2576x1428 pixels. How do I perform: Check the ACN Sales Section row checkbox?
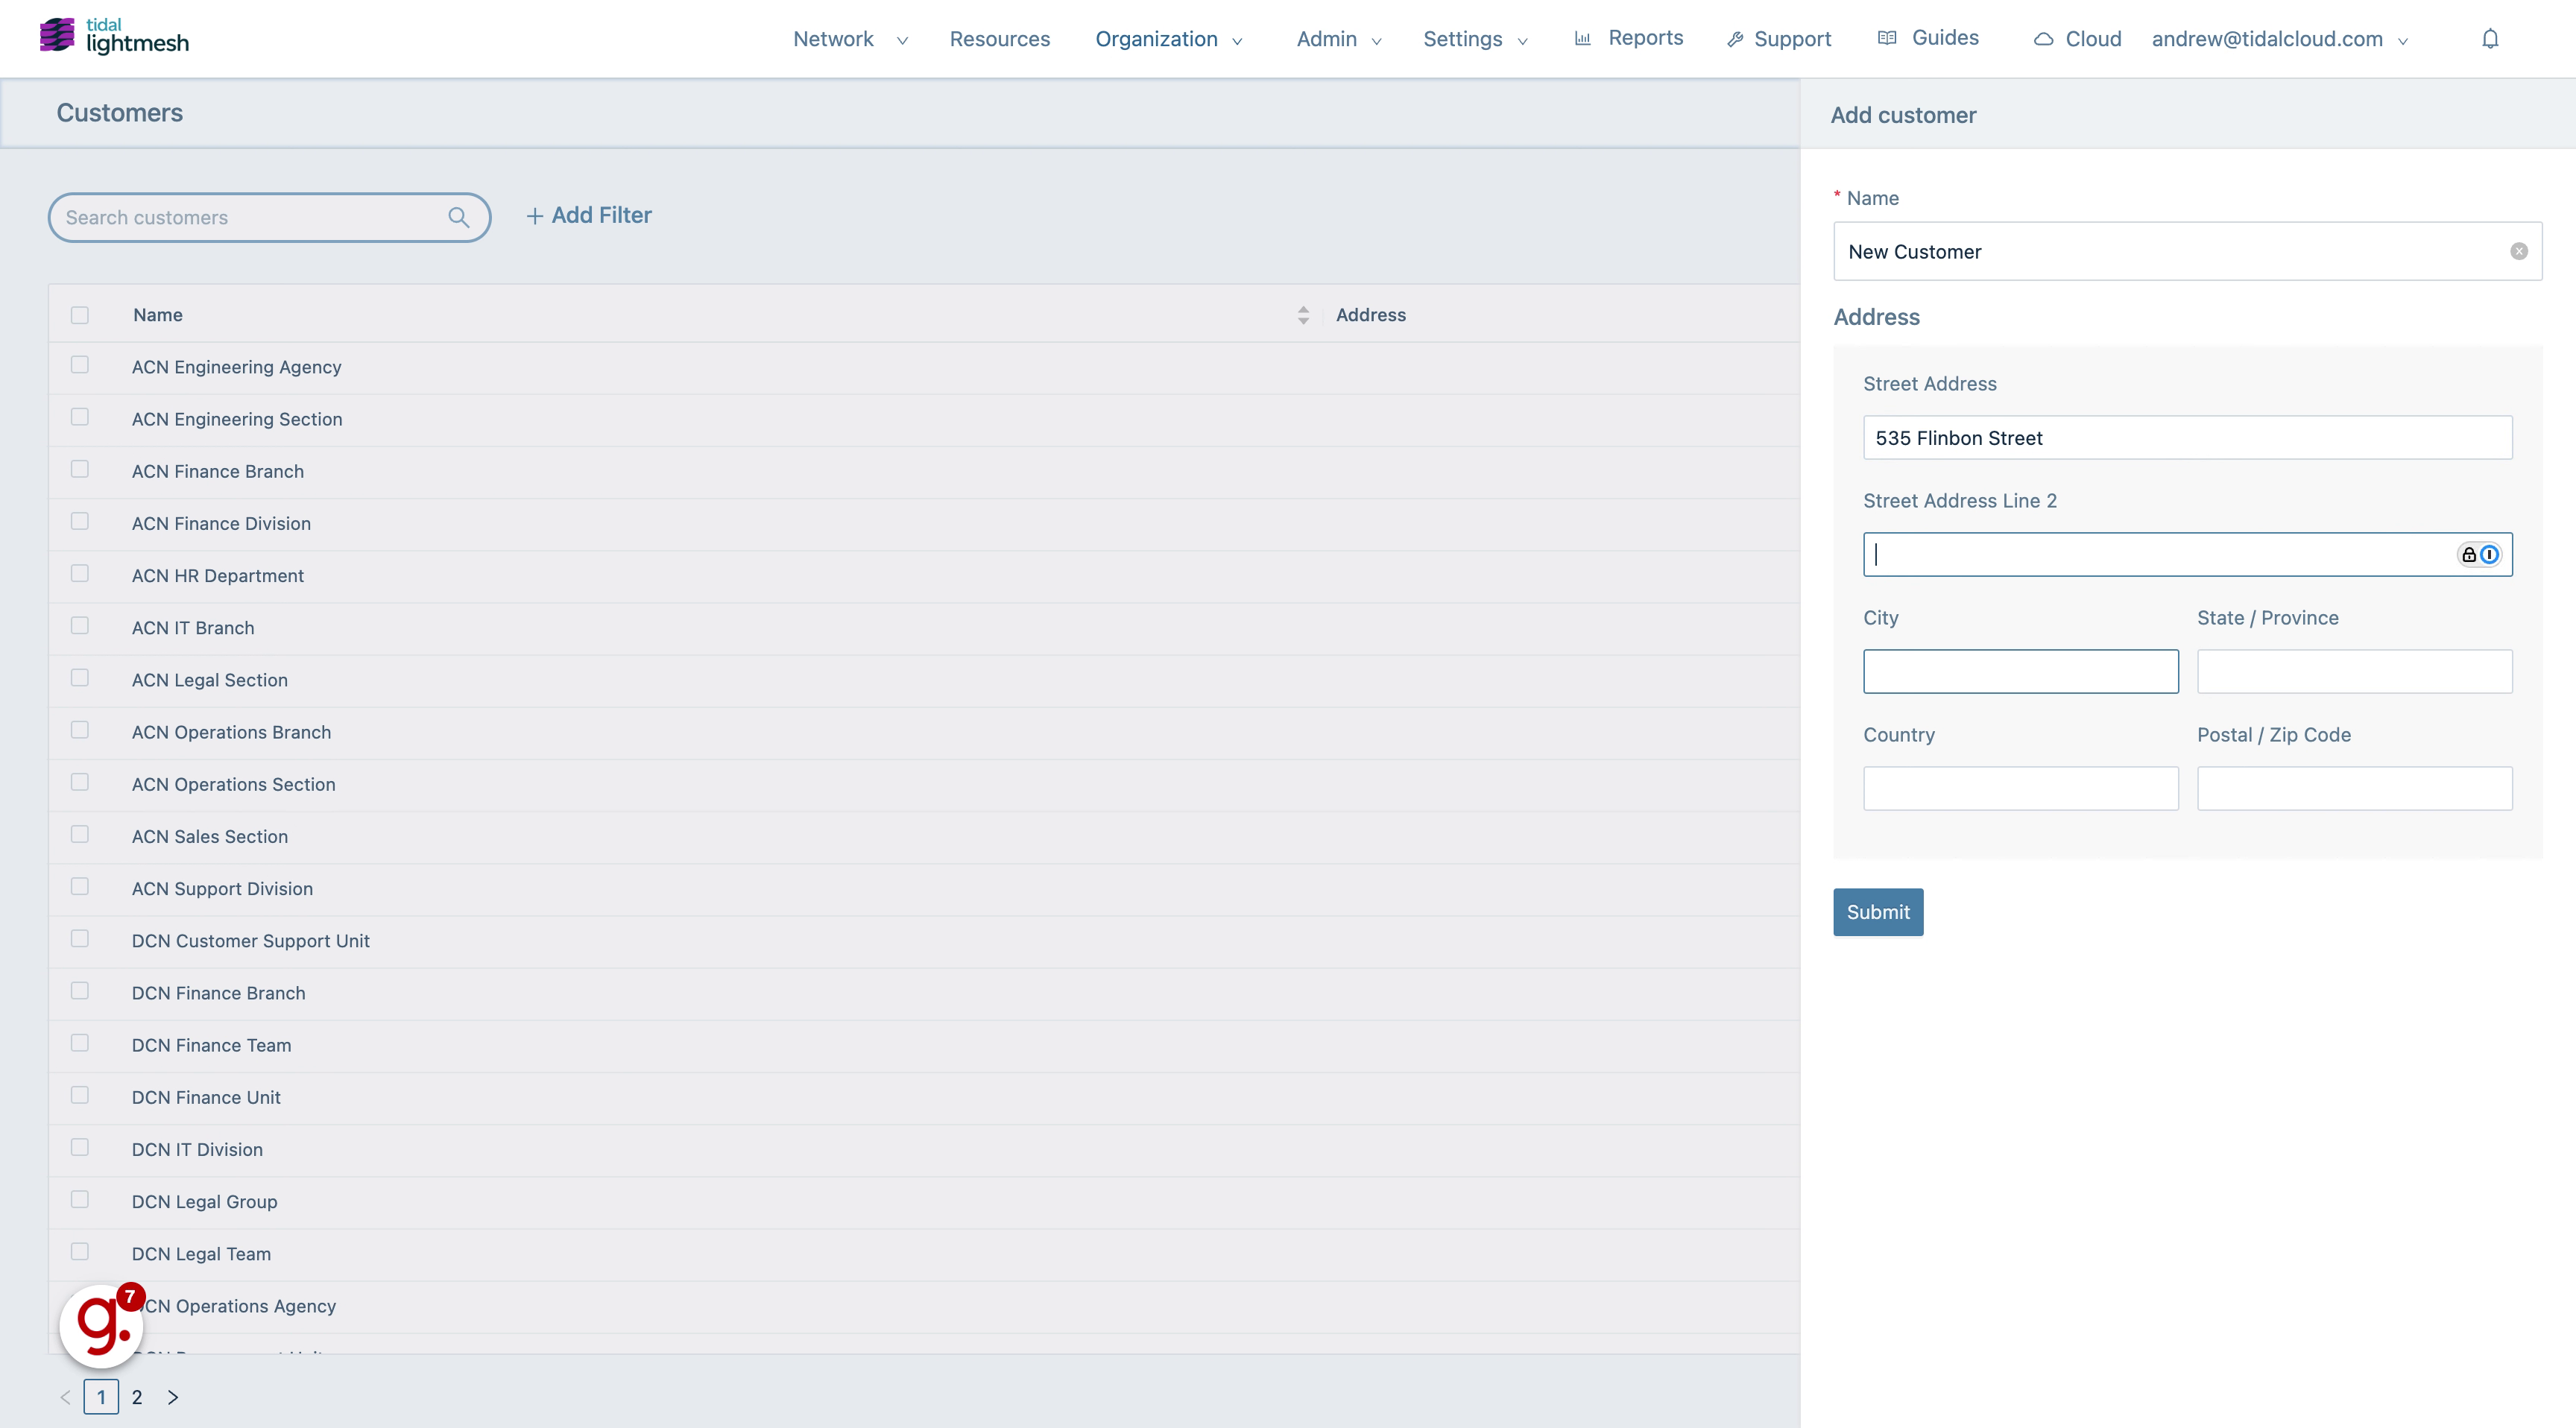80,834
